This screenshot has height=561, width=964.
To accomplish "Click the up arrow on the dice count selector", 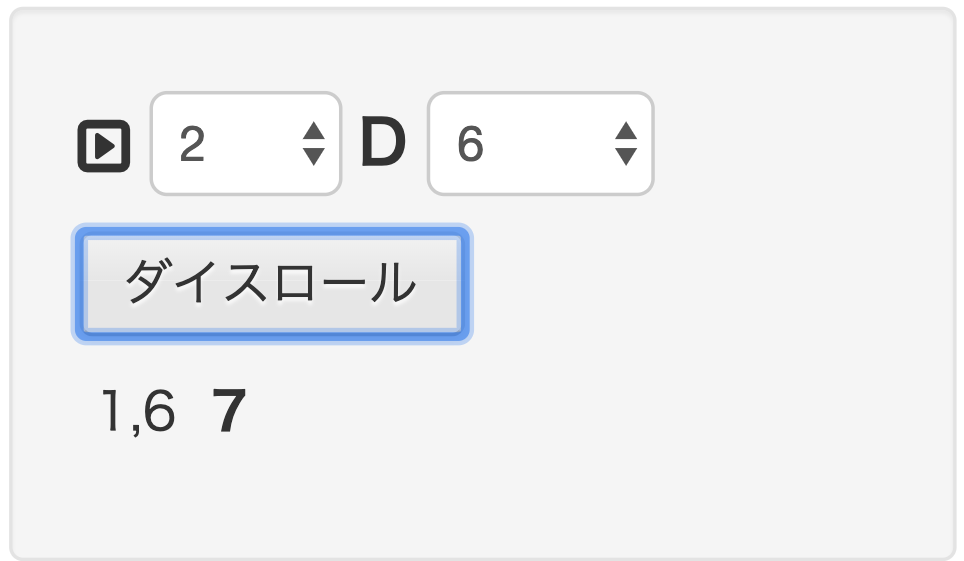I will pos(313,132).
